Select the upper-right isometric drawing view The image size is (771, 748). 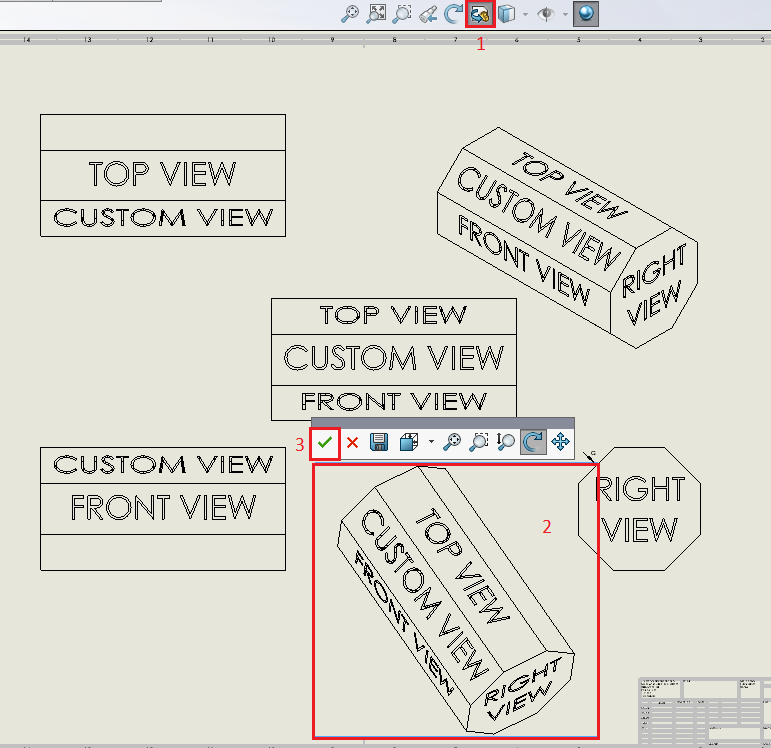click(x=567, y=238)
